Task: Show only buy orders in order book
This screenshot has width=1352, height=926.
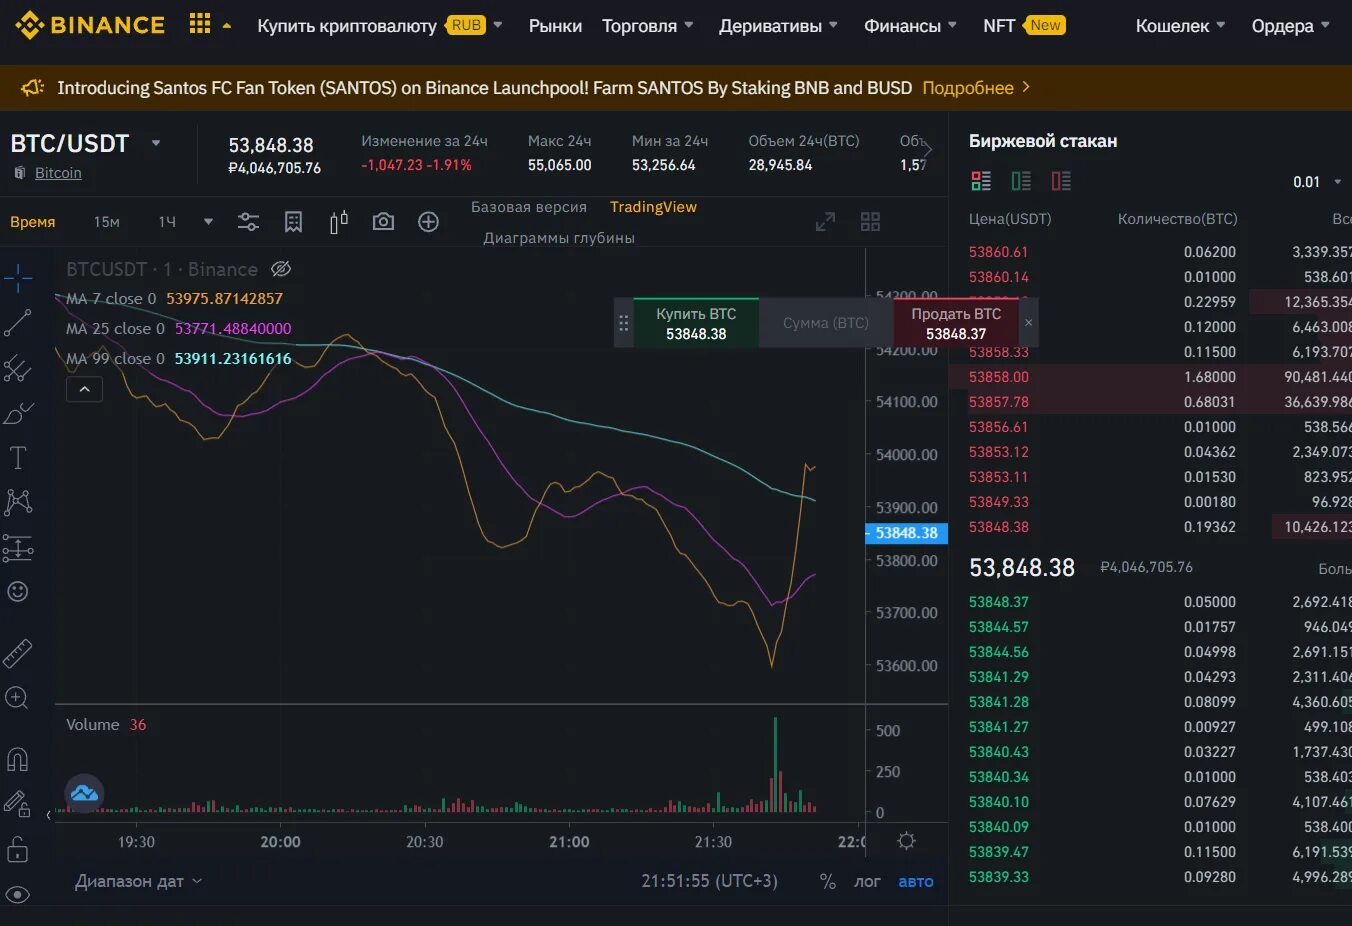Action: [x=1021, y=181]
